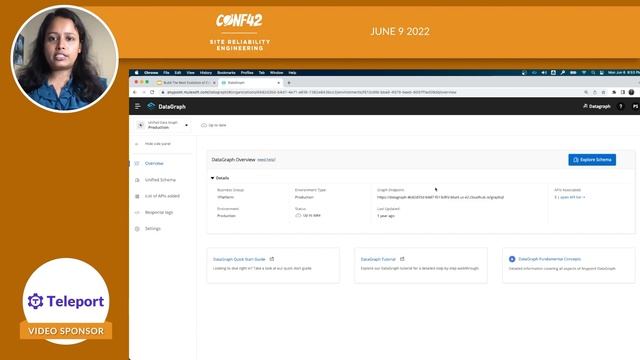Reload the page

pyautogui.click(x=152, y=92)
